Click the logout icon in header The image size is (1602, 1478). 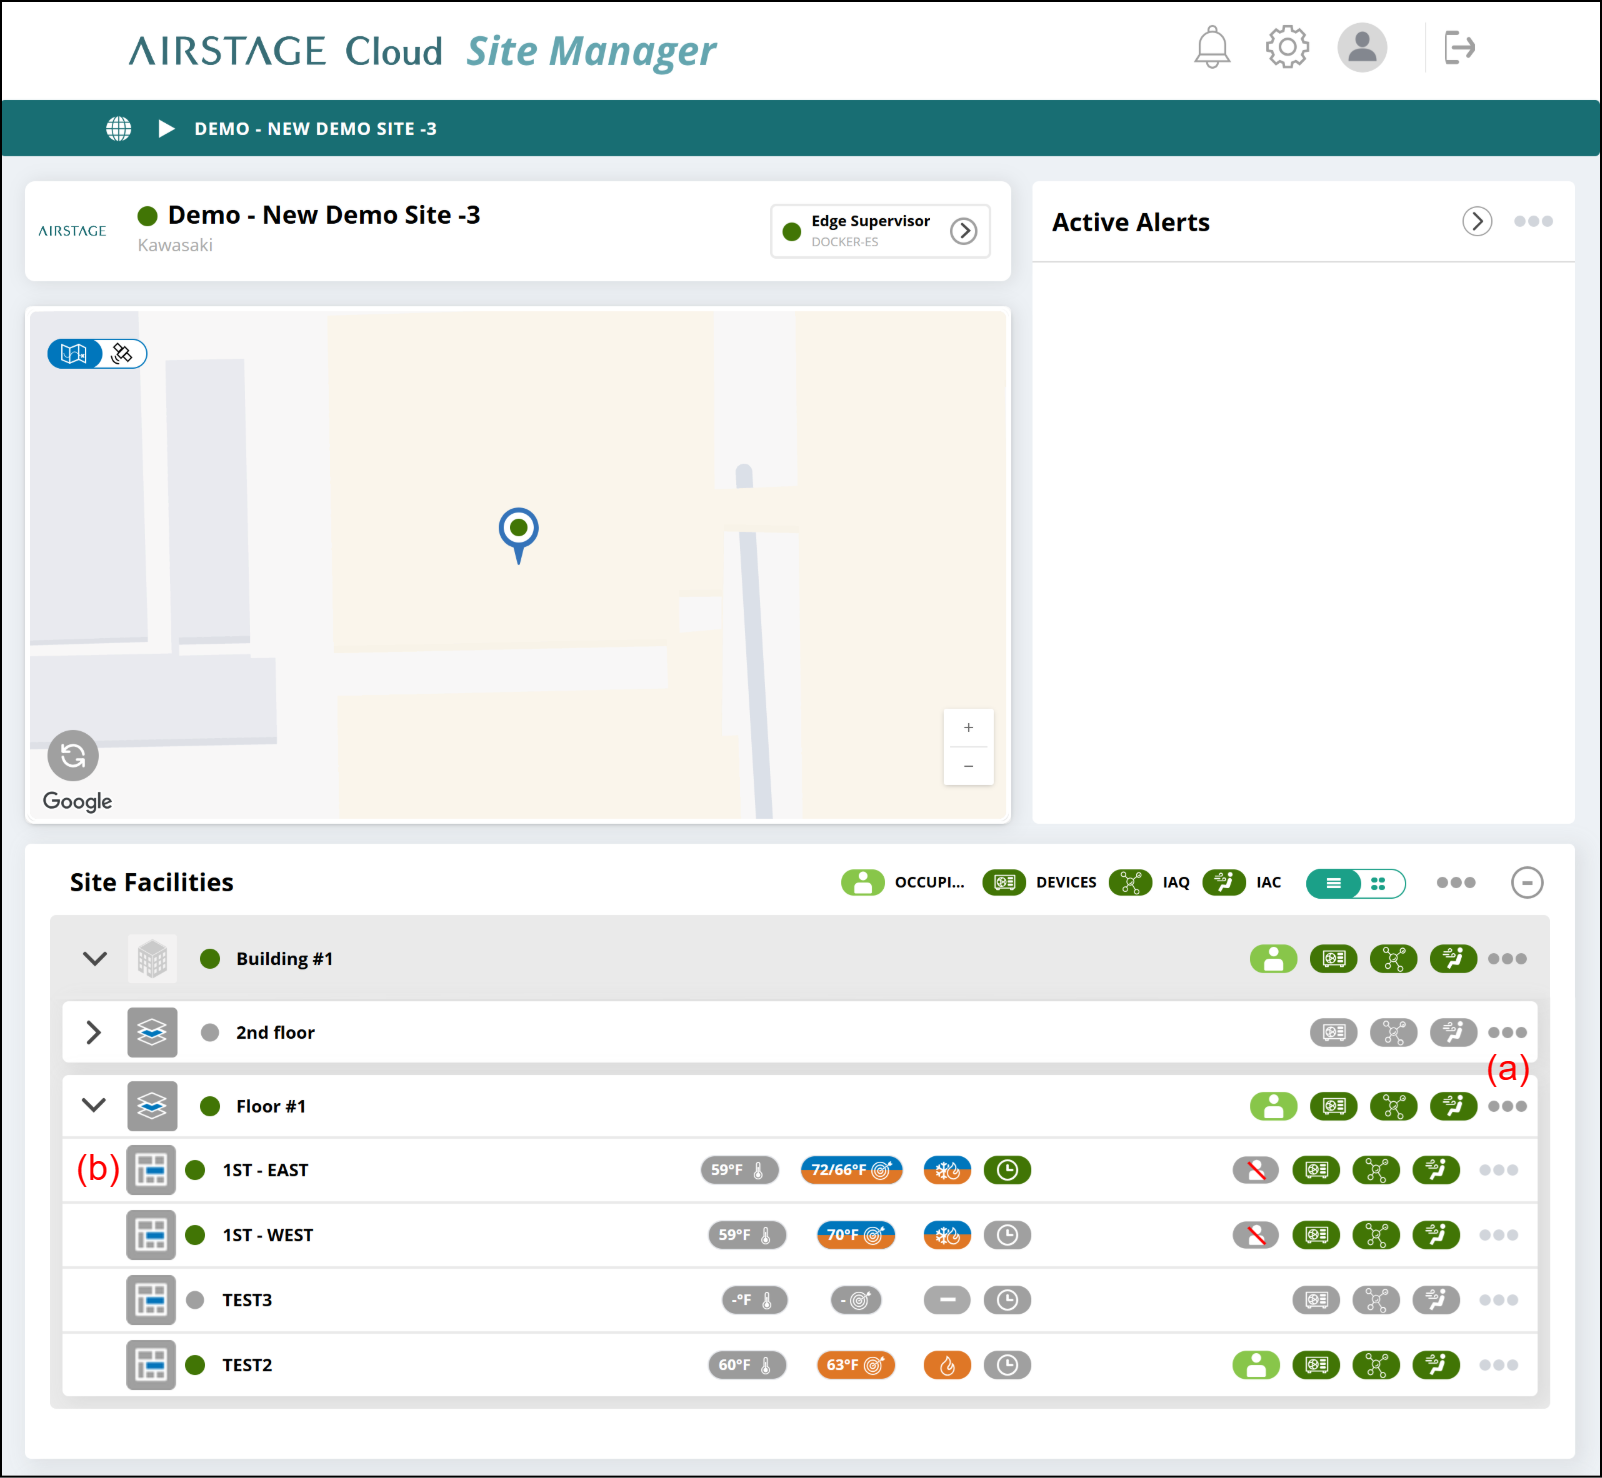tap(1460, 47)
